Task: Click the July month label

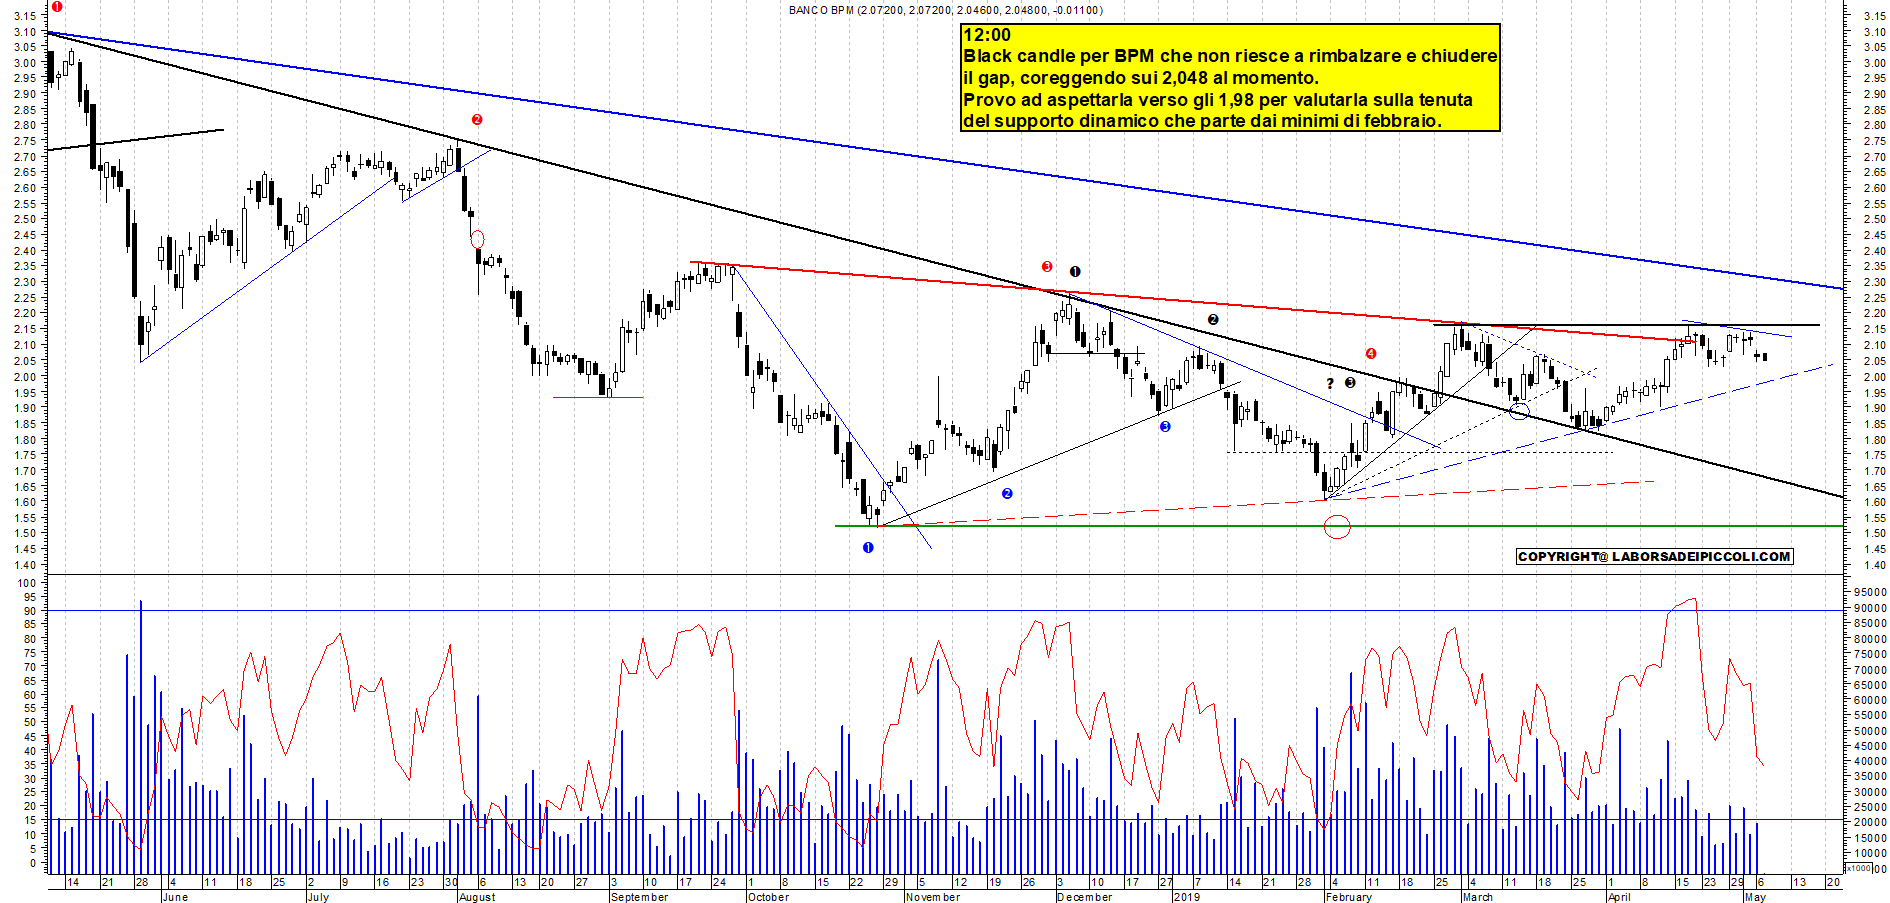Action: tap(318, 897)
